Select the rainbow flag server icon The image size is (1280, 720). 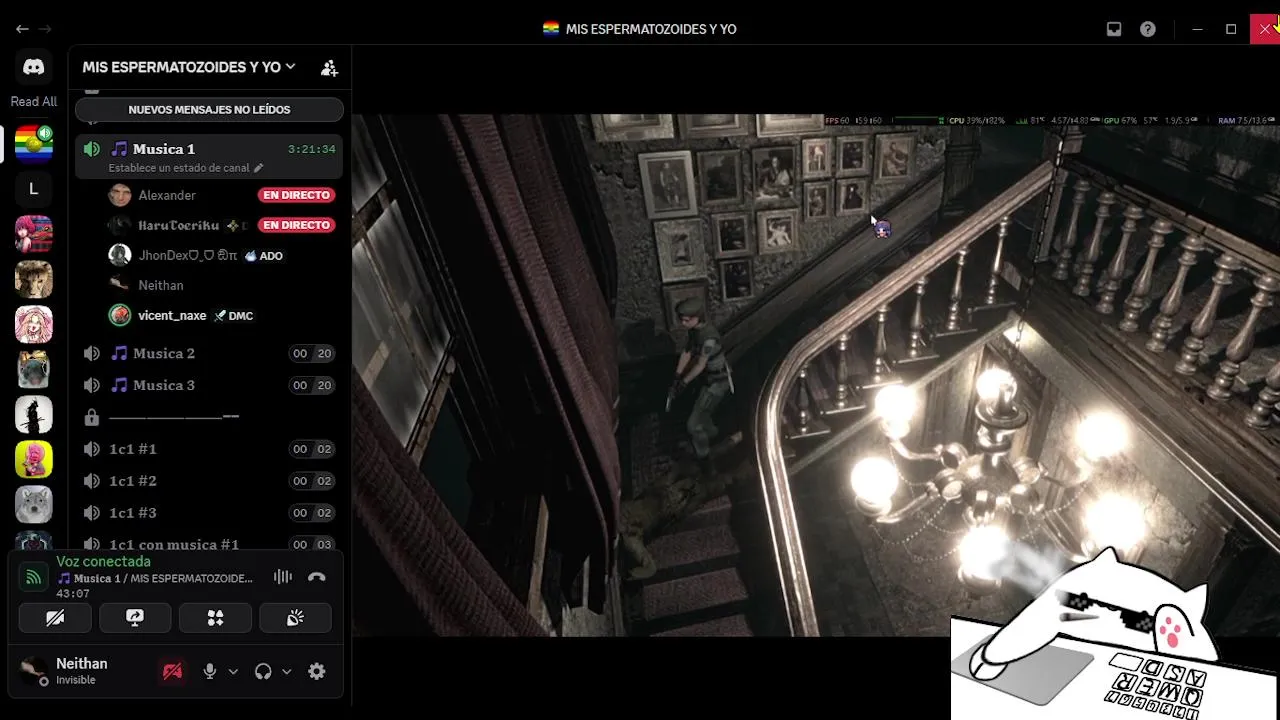(33, 143)
